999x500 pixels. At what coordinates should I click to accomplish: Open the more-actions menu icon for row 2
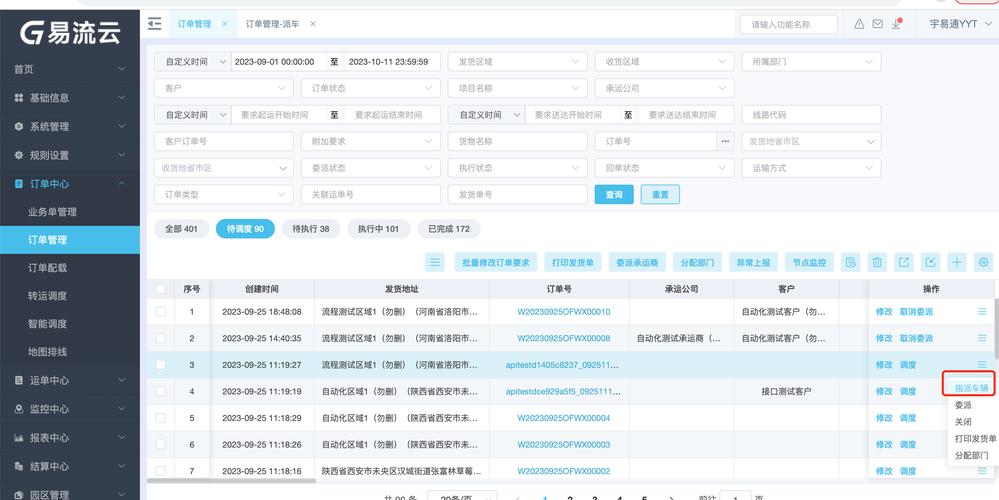click(x=982, y=338)
